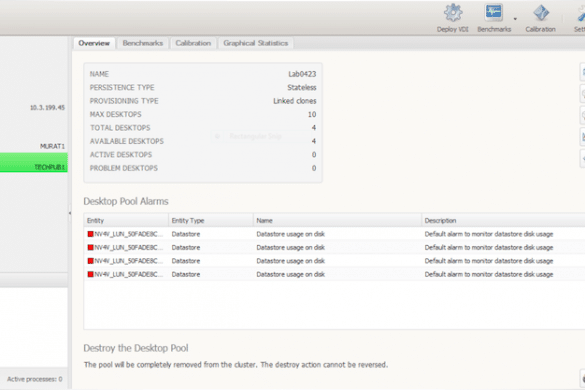Click the Linked clones provisioning value
The height and width of the screenshot is (390, 585).
pos(295,101)
